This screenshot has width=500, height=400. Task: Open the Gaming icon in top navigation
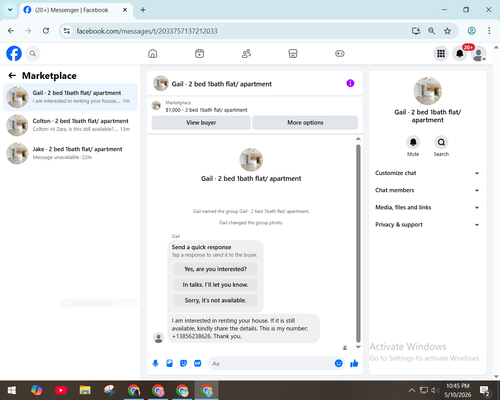pyautogui.click(x=340, y=53)
